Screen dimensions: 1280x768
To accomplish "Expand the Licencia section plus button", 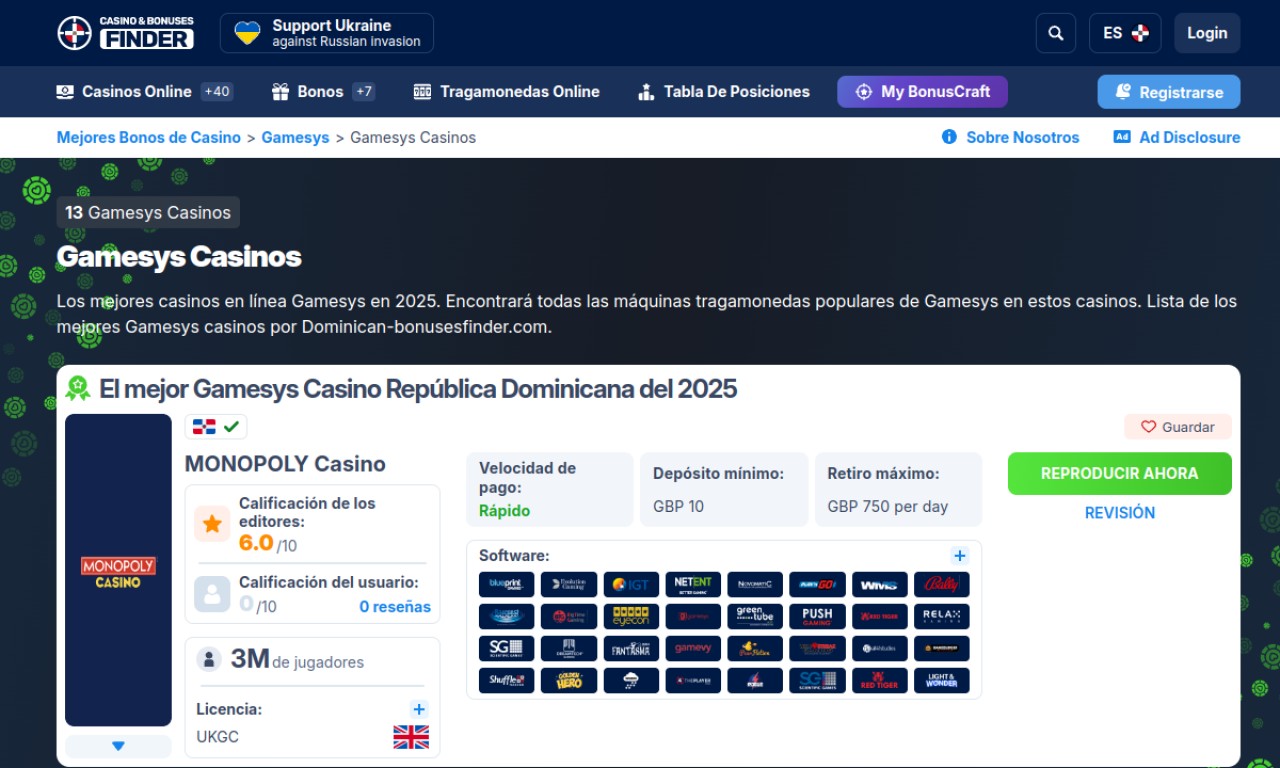I will 419,709.
